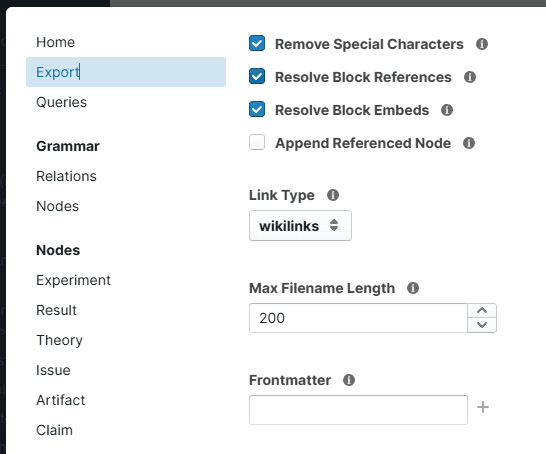Focus the Frontmatter text input field
Screen dimensions: 546x454
point(358,410)
